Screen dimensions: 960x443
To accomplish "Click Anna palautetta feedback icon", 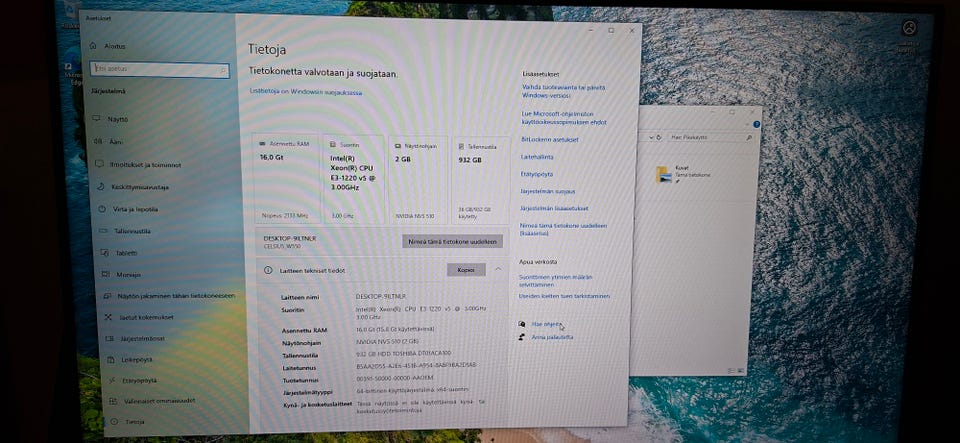I will tap(522, 337).
